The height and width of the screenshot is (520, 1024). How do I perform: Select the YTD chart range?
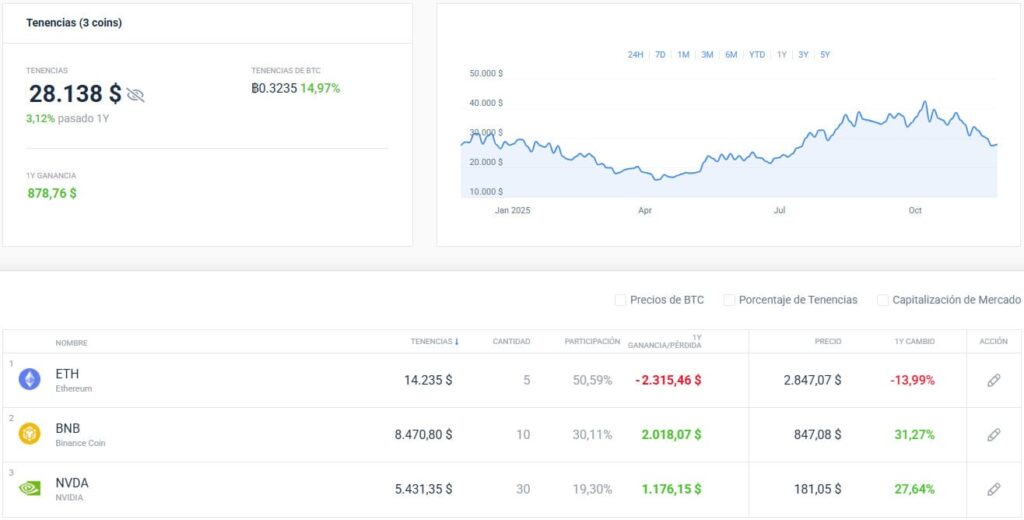click(x=757, y=55)
